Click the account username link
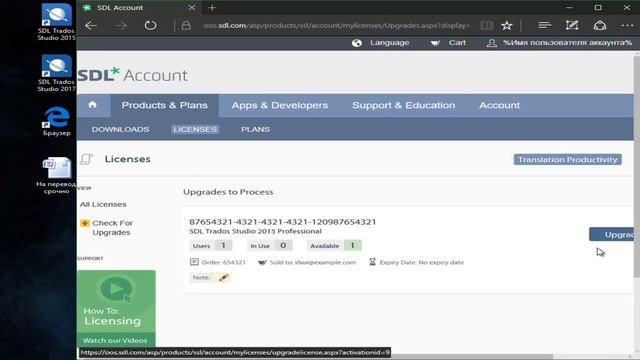The width and height of the screenshot is (640, 360). tap(567, 43)
